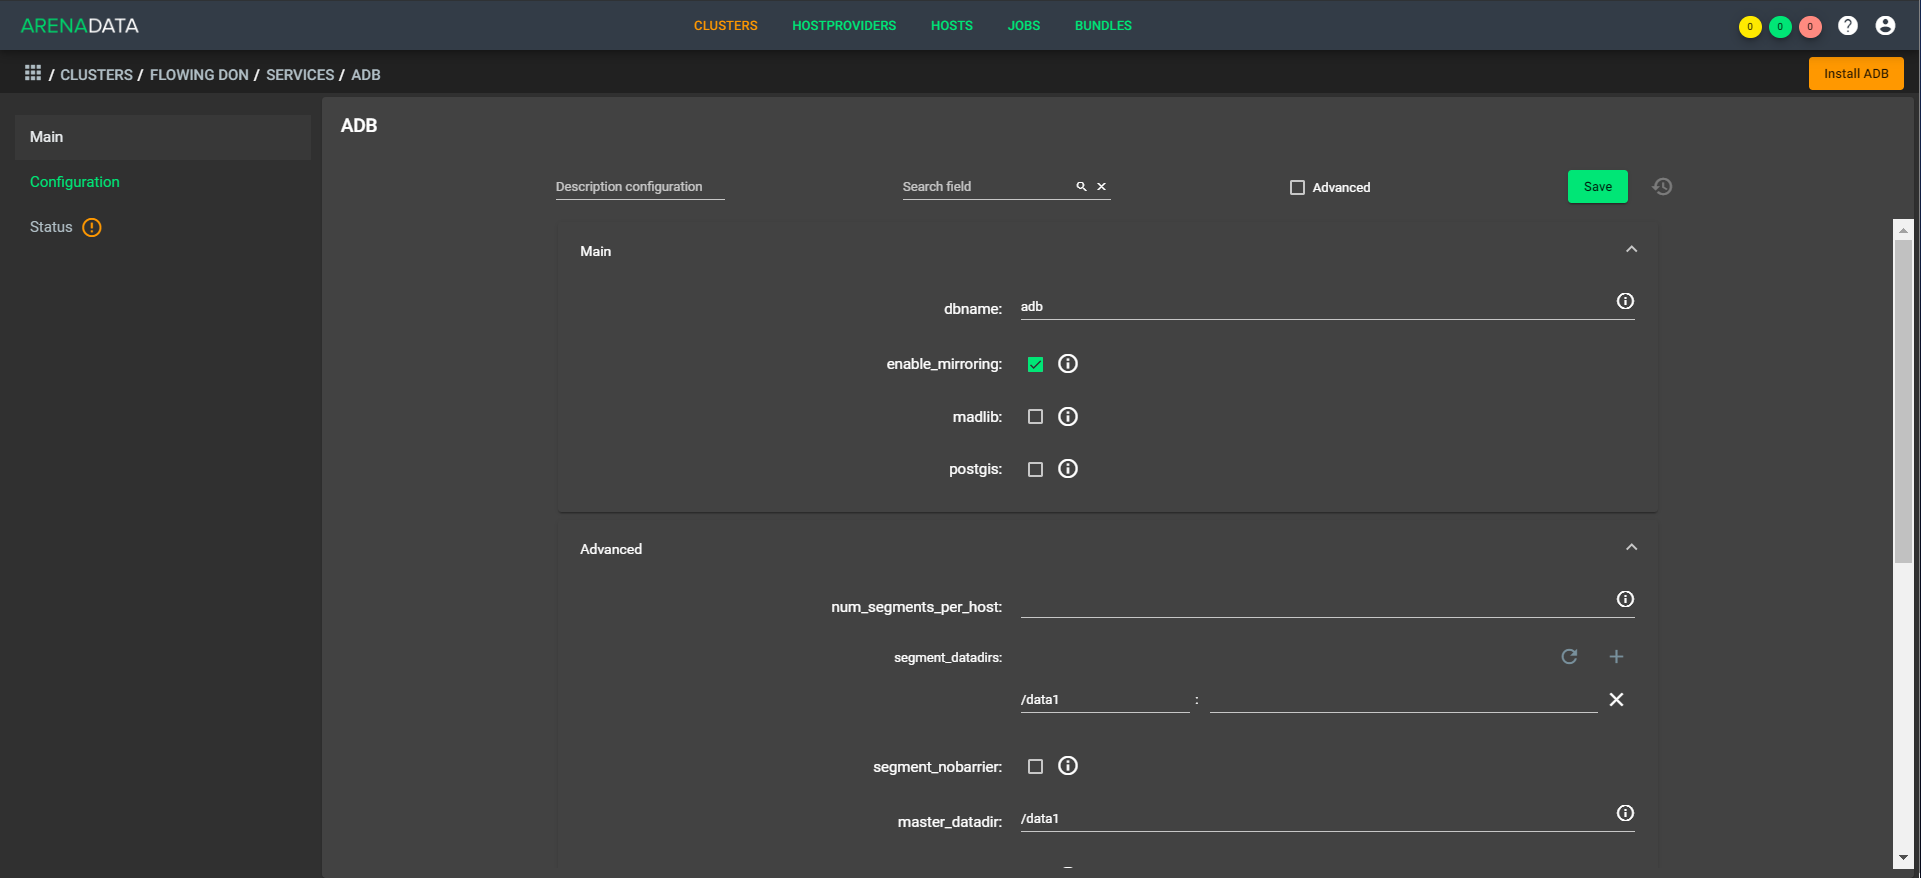The image size is (1921, 878).
Task: Toggle the Advanced checkbox near search
Action: (1297, 187)
